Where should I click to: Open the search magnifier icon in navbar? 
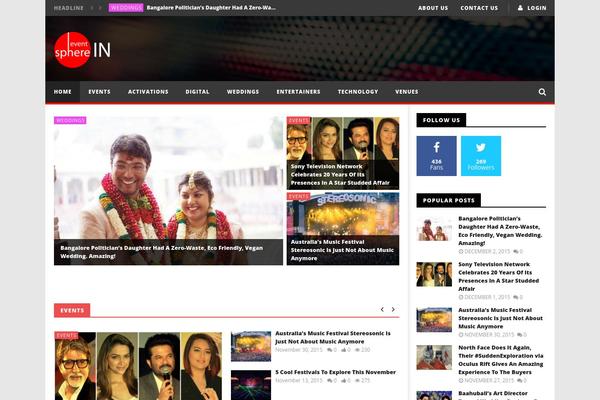tap(542, 92)
